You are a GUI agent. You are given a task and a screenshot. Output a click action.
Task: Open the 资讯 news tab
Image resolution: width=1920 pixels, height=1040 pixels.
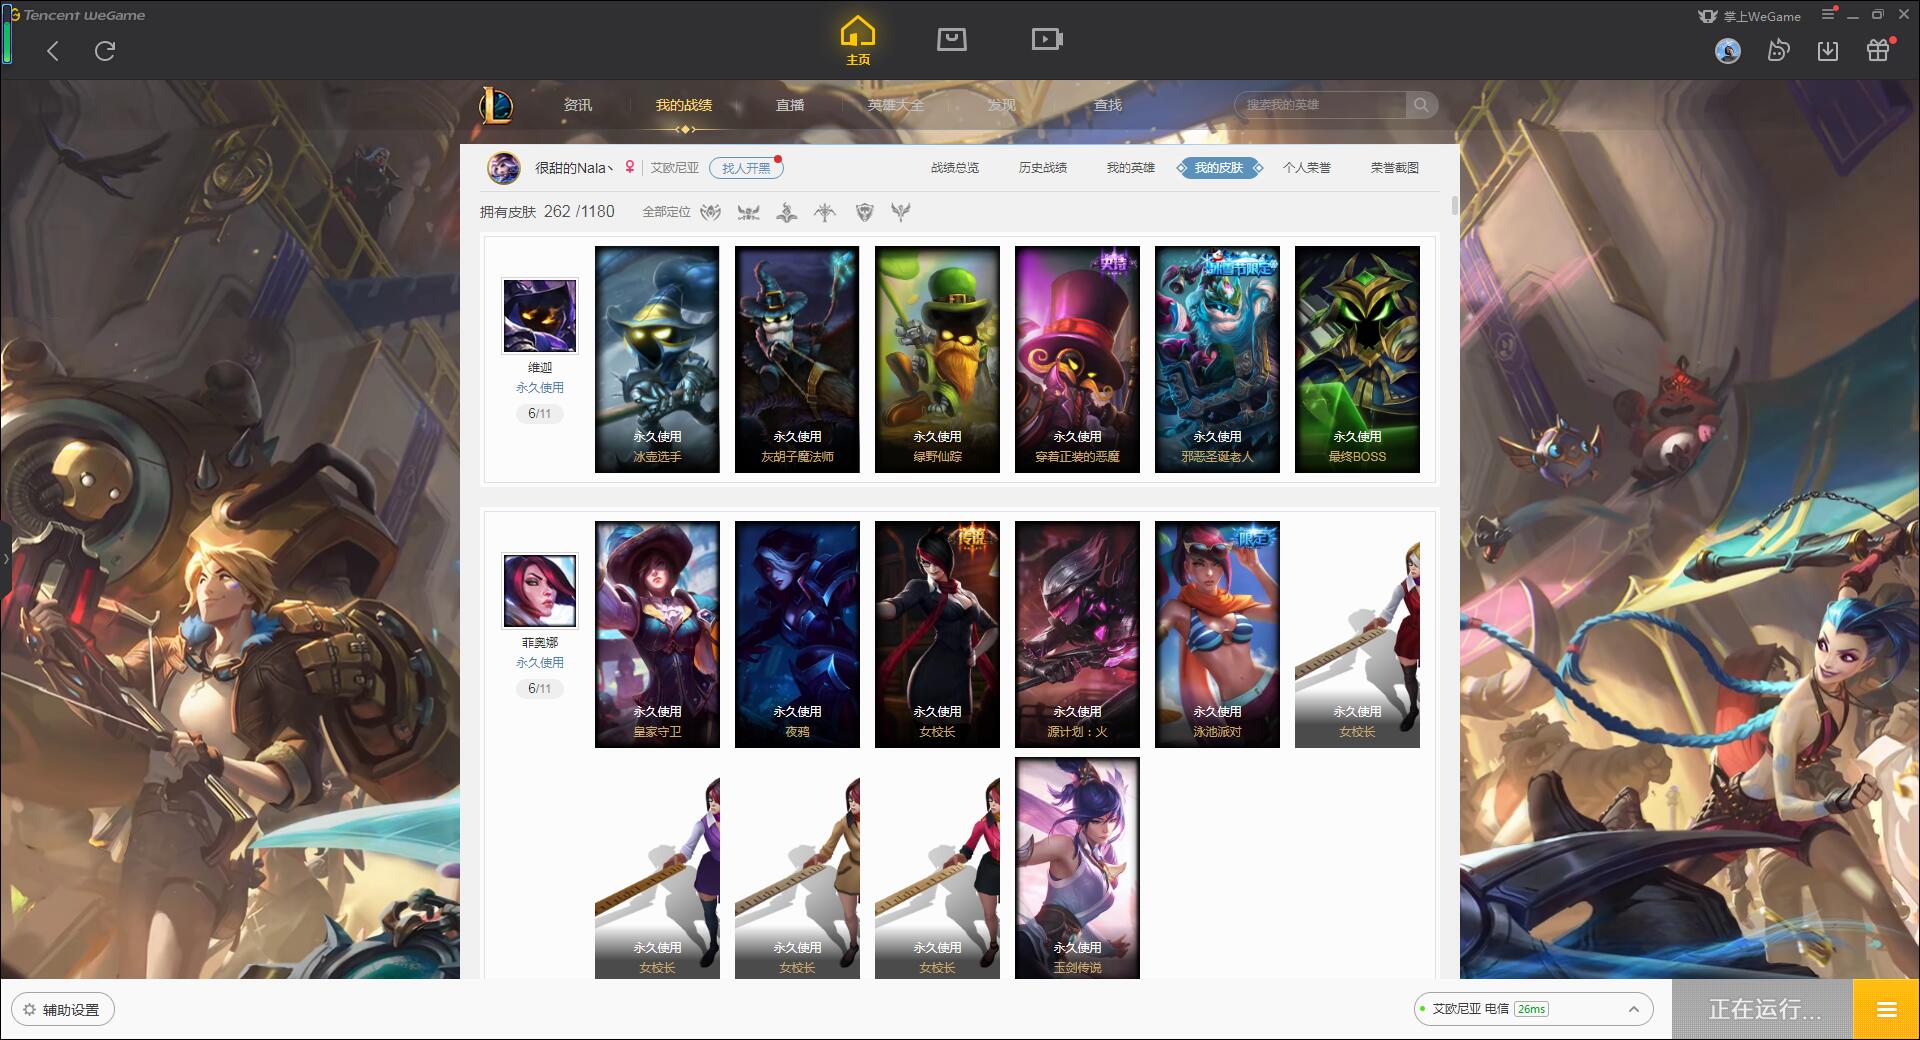tap(578, 105)
